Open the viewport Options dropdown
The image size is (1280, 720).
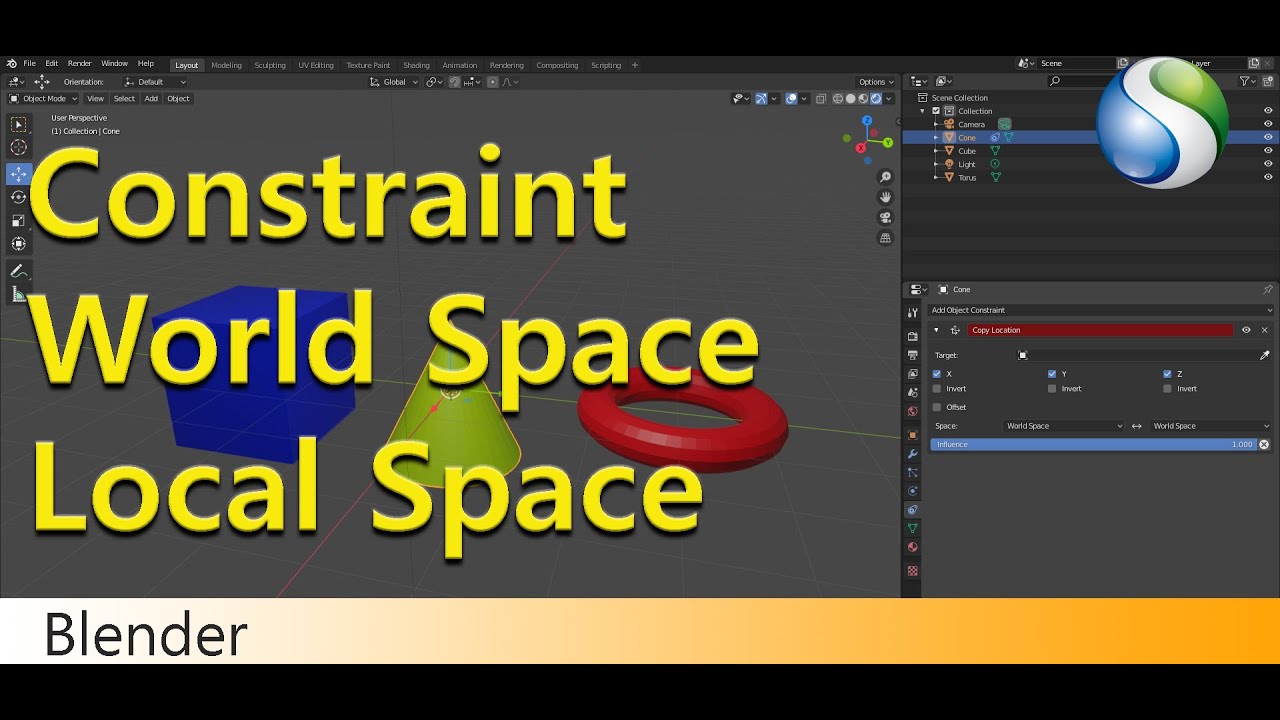coord(876,82)
